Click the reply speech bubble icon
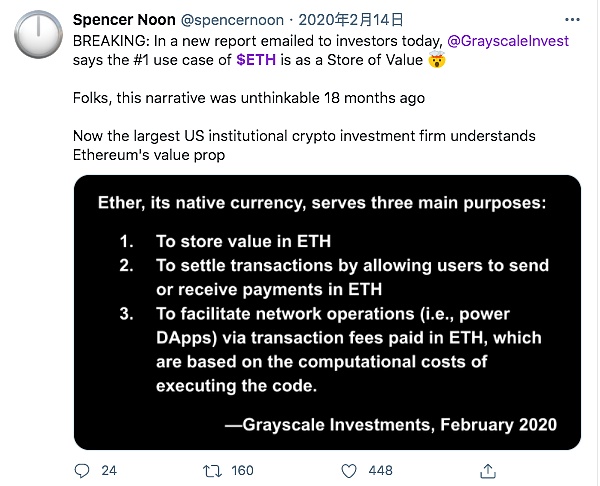This screenshot has width=600, height=486. (82, 469)
